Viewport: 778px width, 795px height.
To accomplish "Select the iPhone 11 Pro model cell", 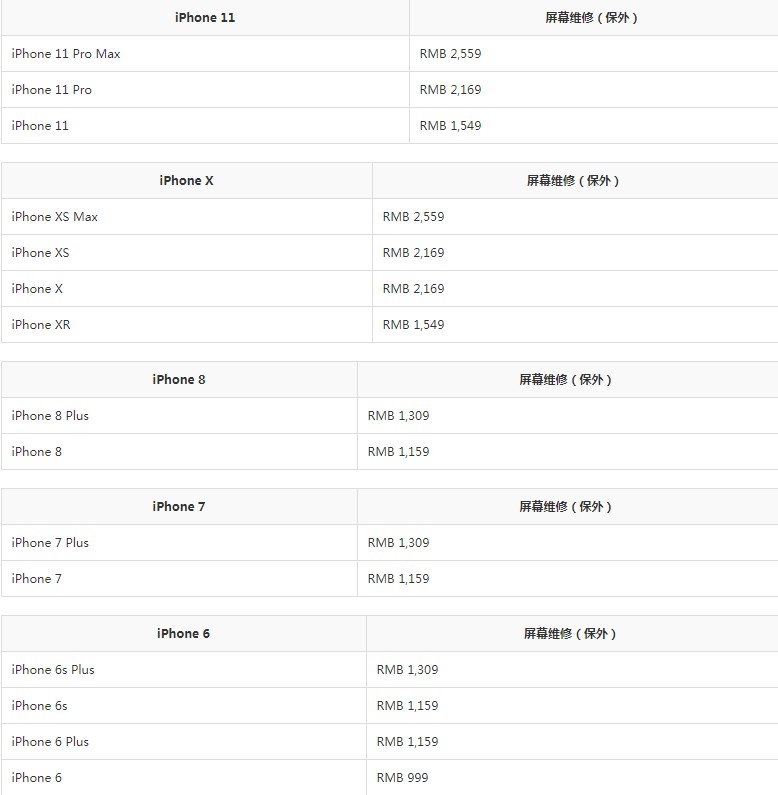I will 52,90.
